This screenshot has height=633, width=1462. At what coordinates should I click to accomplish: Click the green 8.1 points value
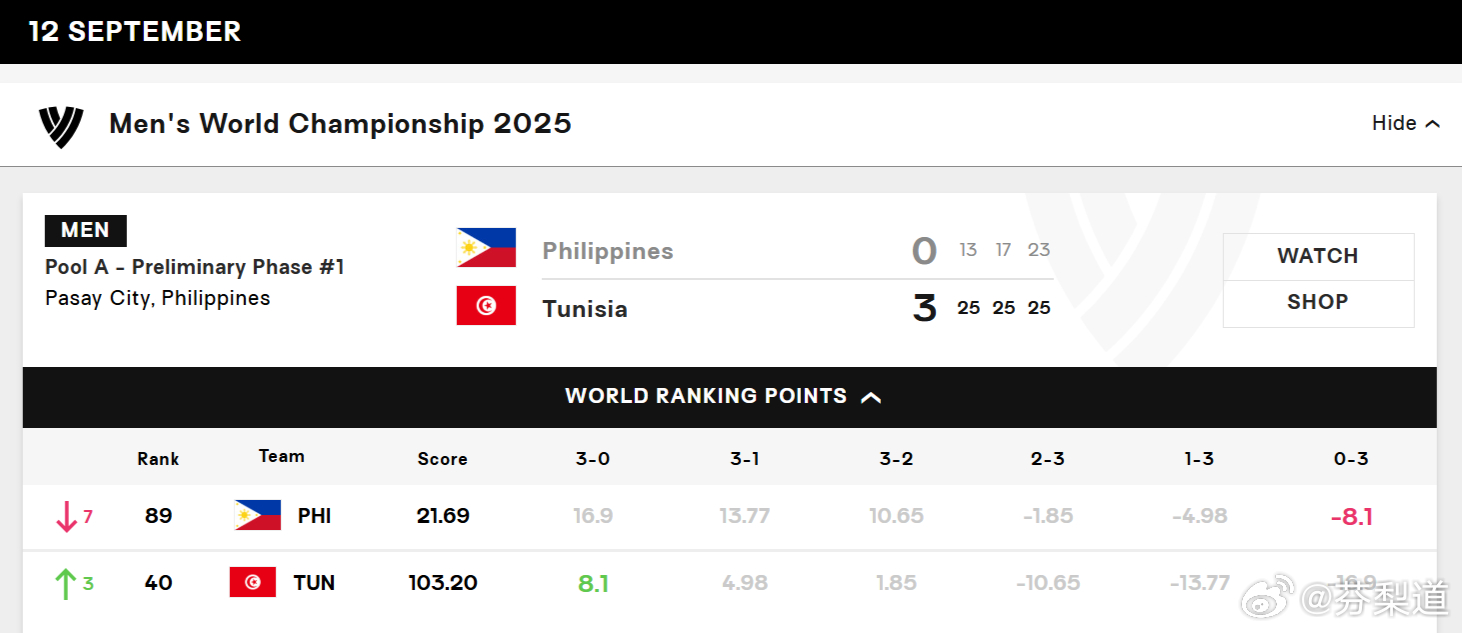[x=593, y=584]
